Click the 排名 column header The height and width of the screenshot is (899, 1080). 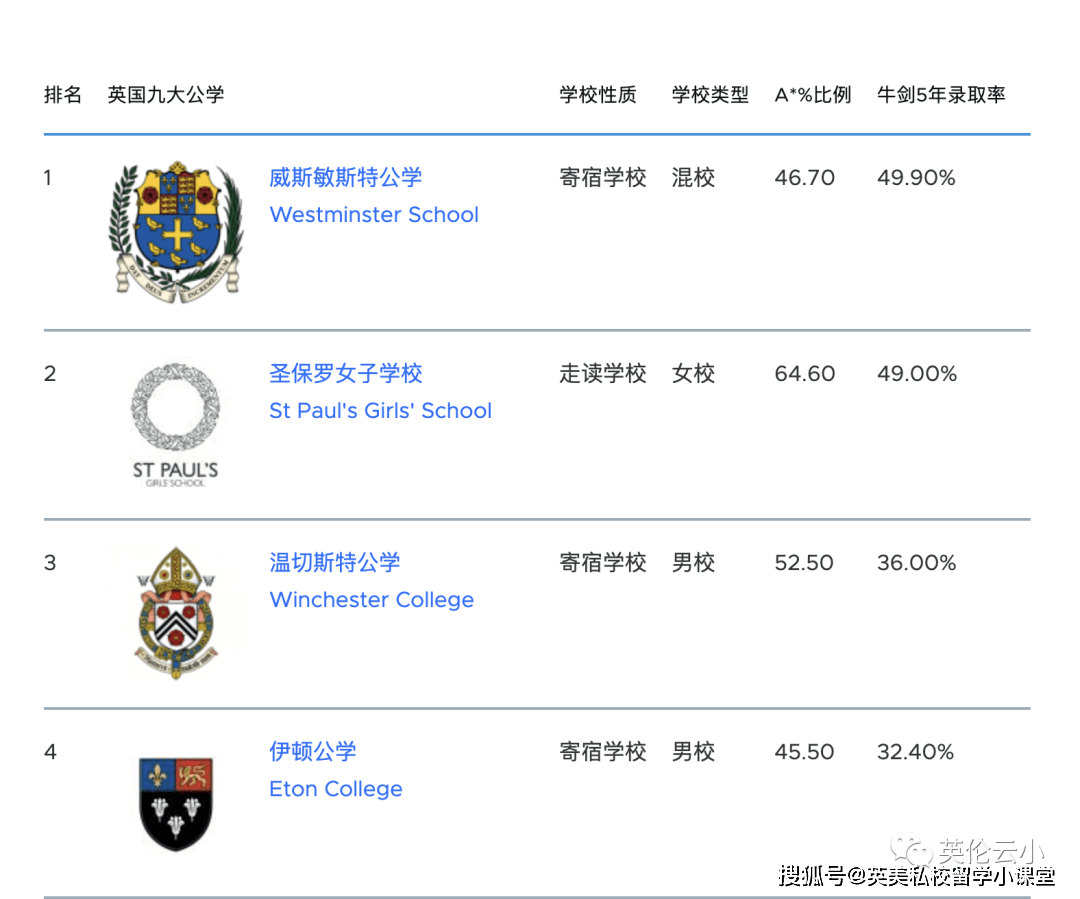(63, 94)
